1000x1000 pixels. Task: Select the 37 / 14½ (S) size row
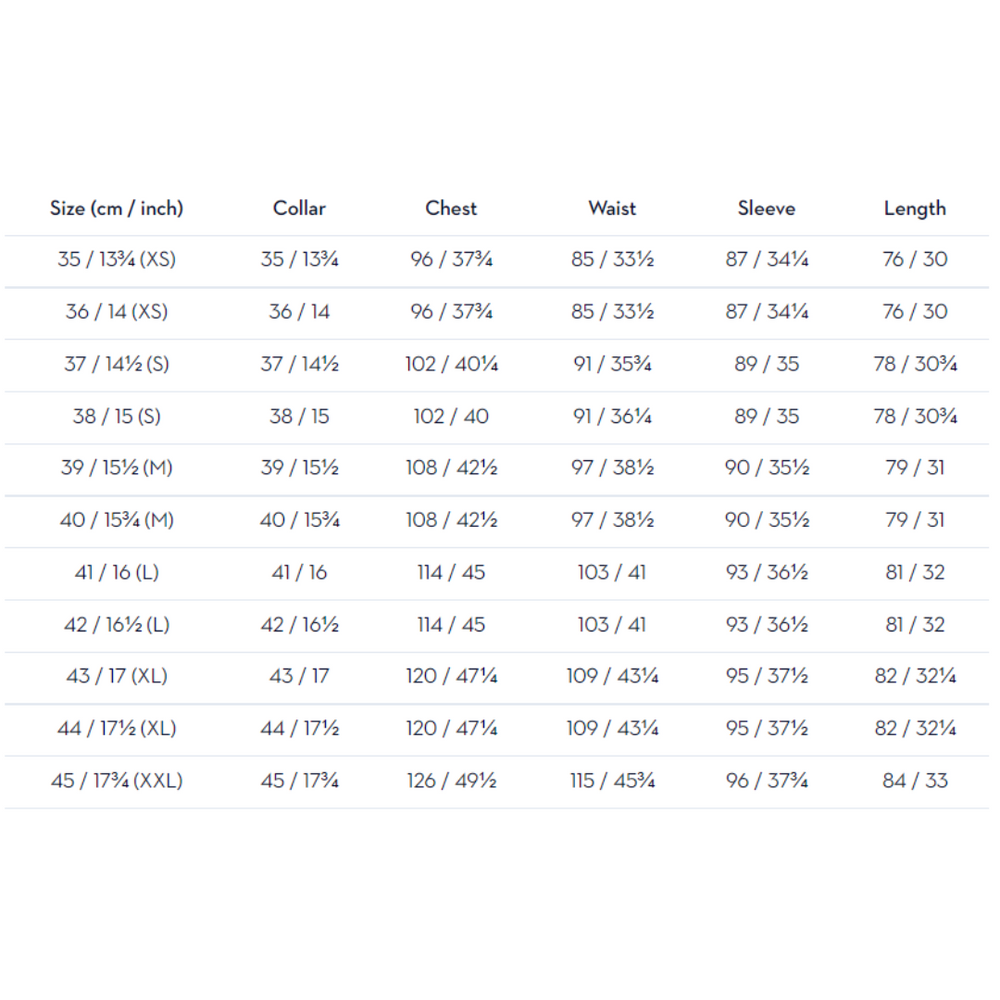(497, 366)
